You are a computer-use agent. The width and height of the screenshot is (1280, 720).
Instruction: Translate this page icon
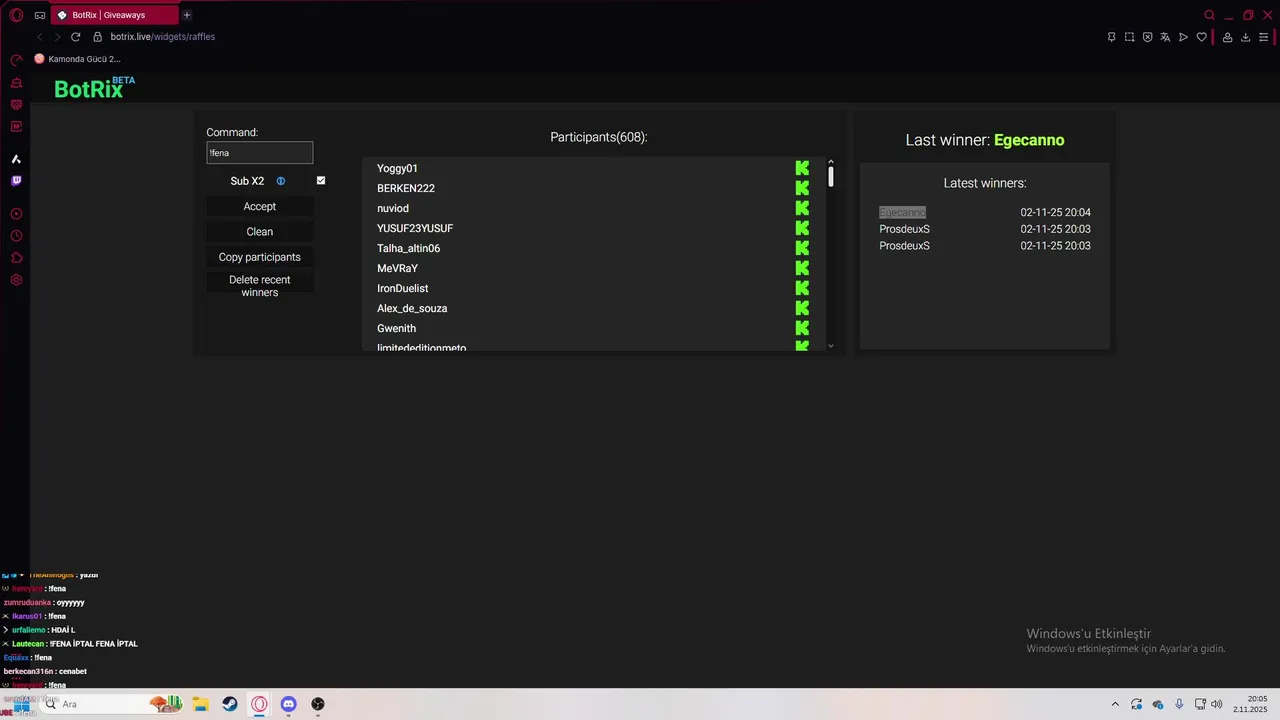(1166, 37)
